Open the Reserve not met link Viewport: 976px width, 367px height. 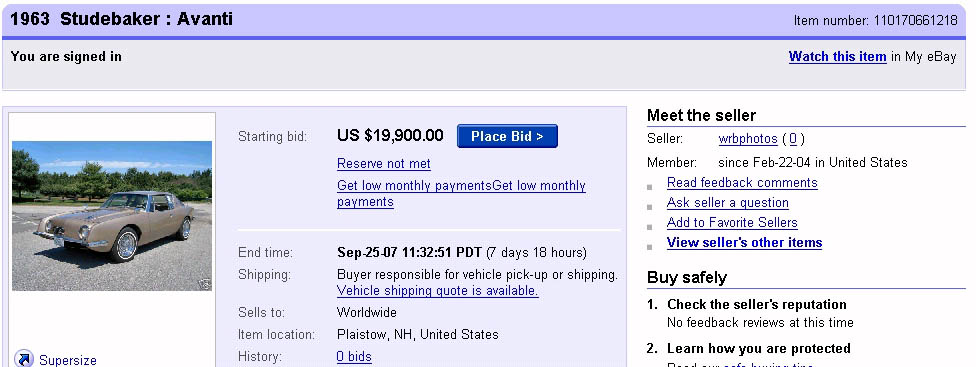point(383,164)
